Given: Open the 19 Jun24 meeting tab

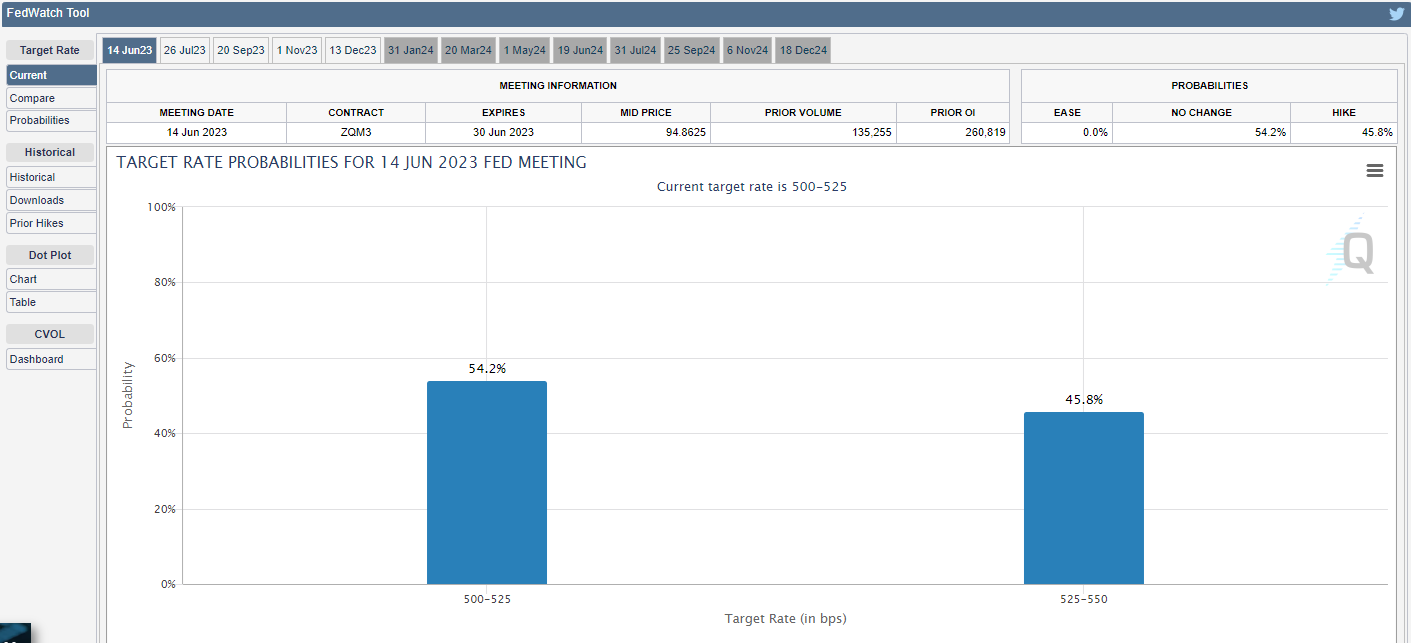Looking at the screenshot, I should 581,50.
